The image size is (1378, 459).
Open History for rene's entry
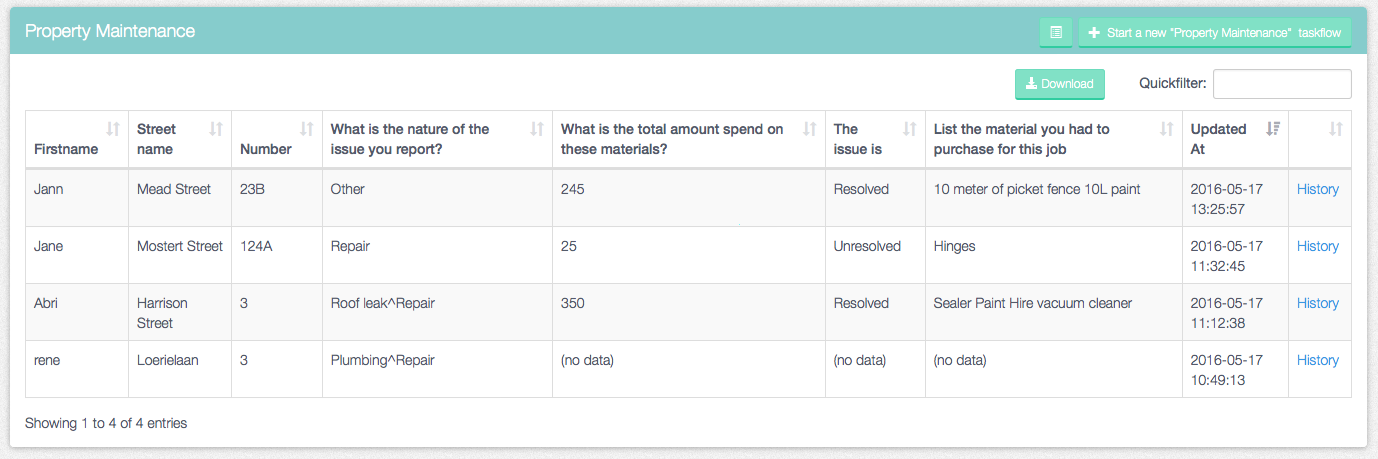[1318, 360]
